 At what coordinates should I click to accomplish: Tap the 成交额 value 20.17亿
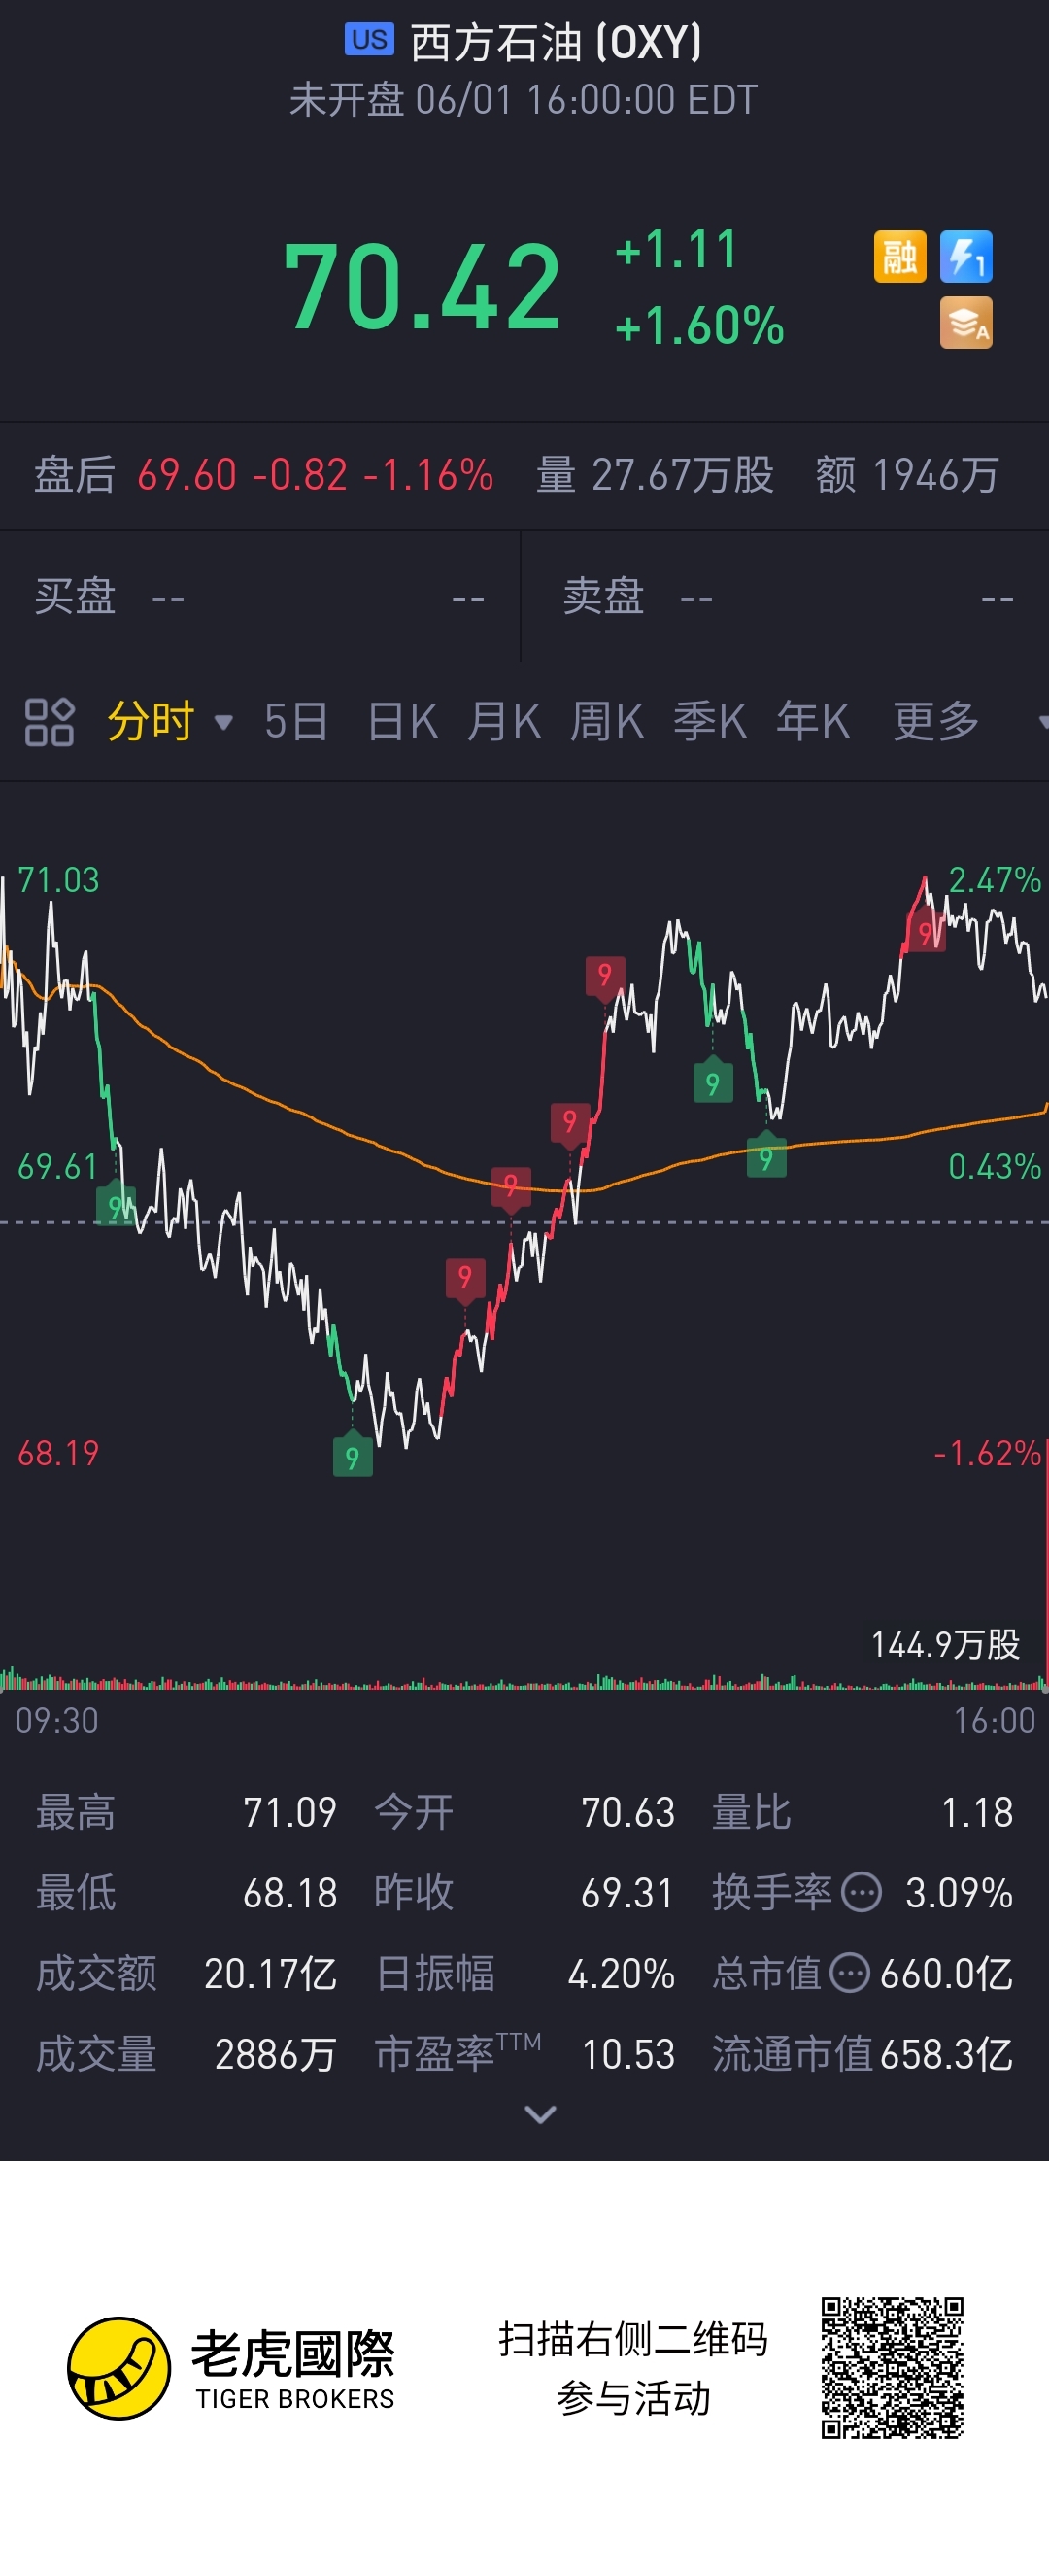coord(270,1974)
